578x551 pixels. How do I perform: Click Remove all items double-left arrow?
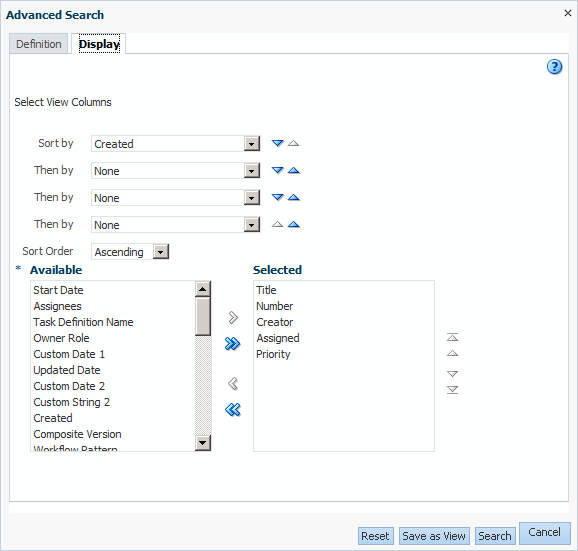[x=233, y=409]
